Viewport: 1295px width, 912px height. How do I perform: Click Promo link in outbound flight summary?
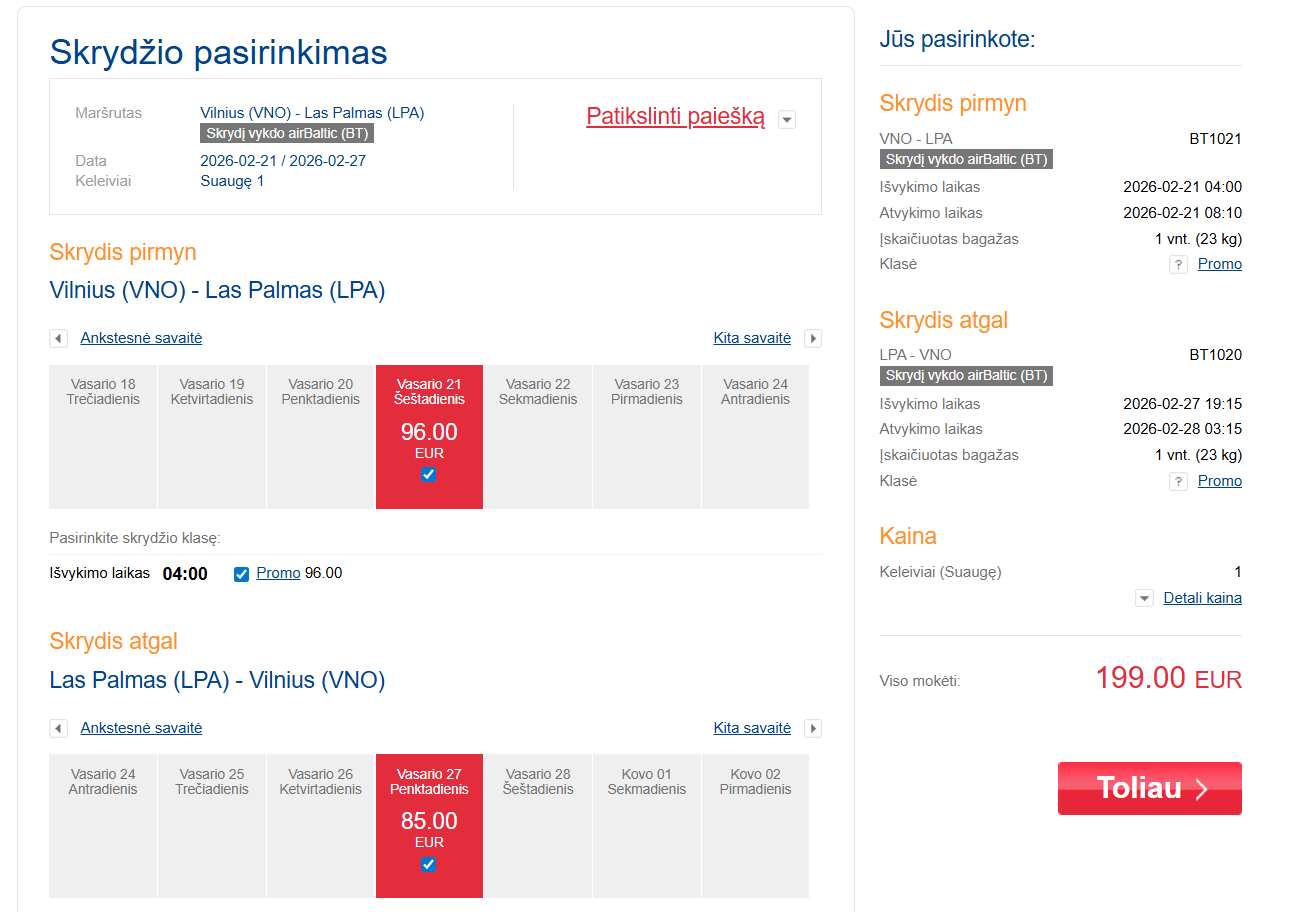(1219, 264)
